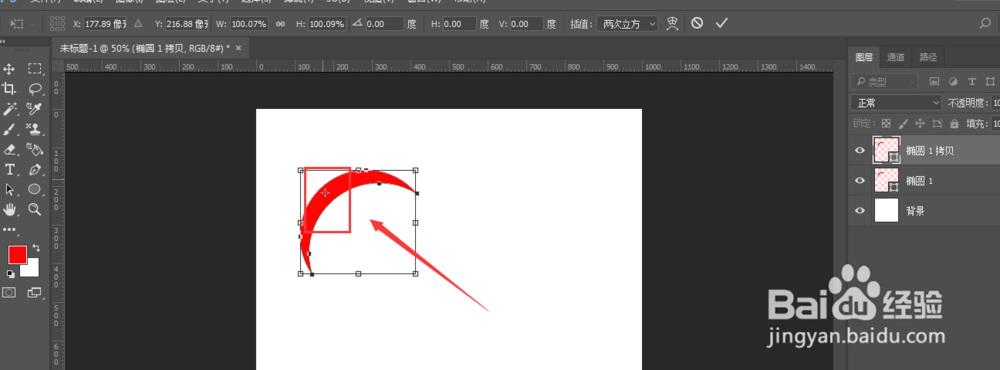Select the Paint Bucket tool

(x=34, y=149)
